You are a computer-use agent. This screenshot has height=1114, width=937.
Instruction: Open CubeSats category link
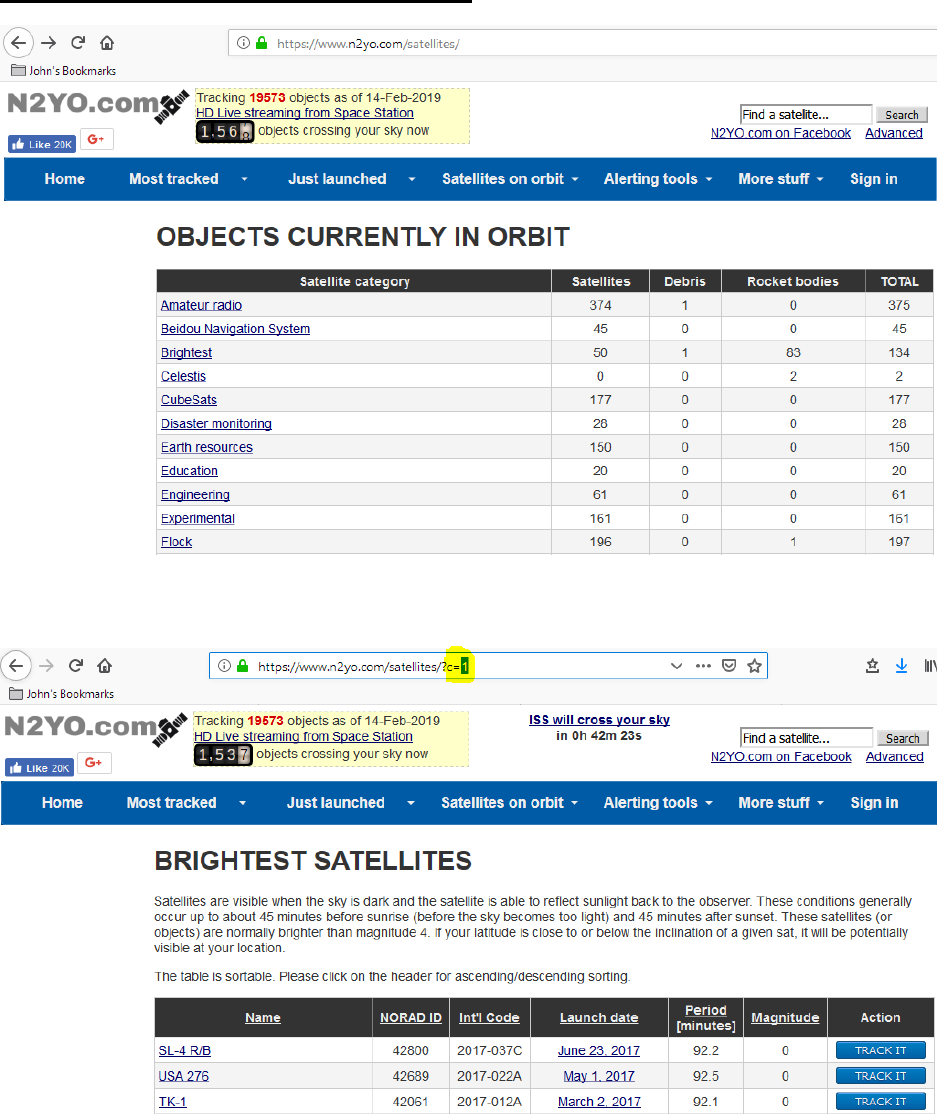click(188, 399)
